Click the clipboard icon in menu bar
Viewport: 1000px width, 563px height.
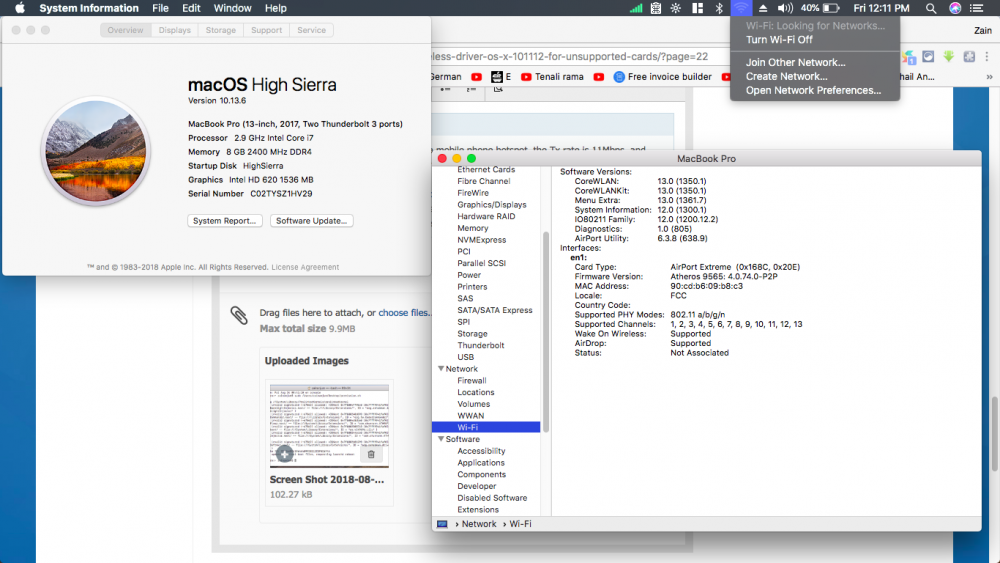tap(656, 8)
